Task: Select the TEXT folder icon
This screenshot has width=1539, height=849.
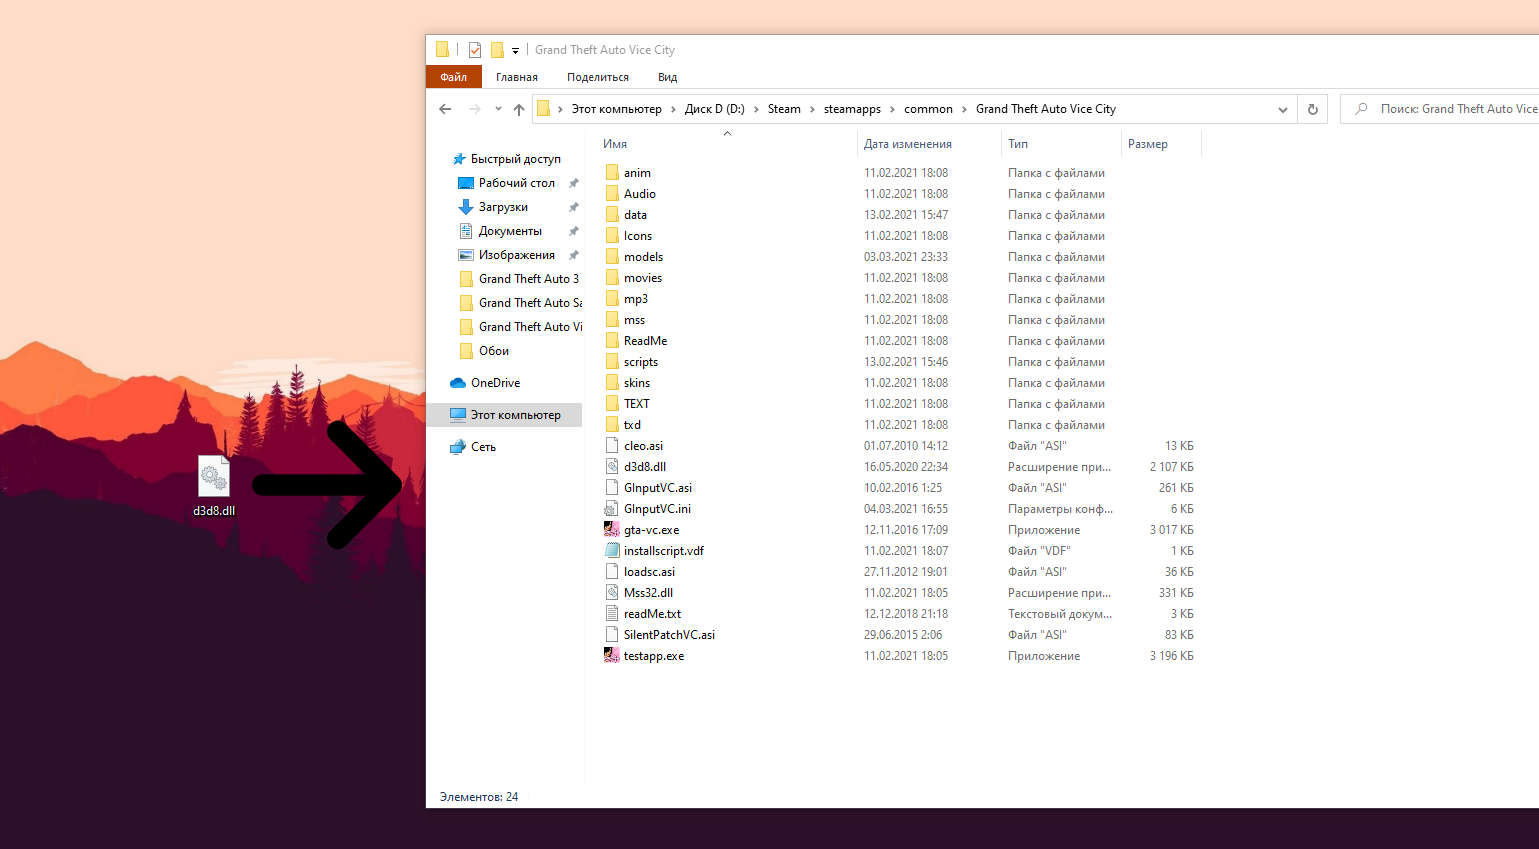Action: 612,404
